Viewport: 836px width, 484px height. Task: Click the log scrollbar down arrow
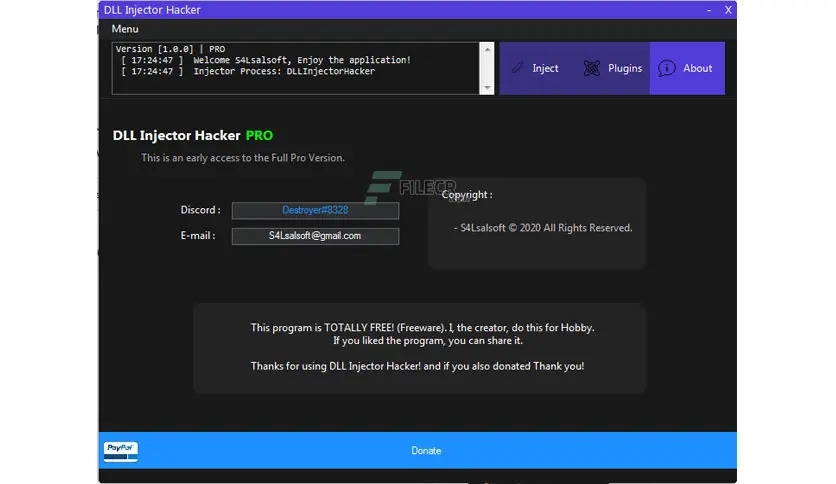click(x=487, y=88)
